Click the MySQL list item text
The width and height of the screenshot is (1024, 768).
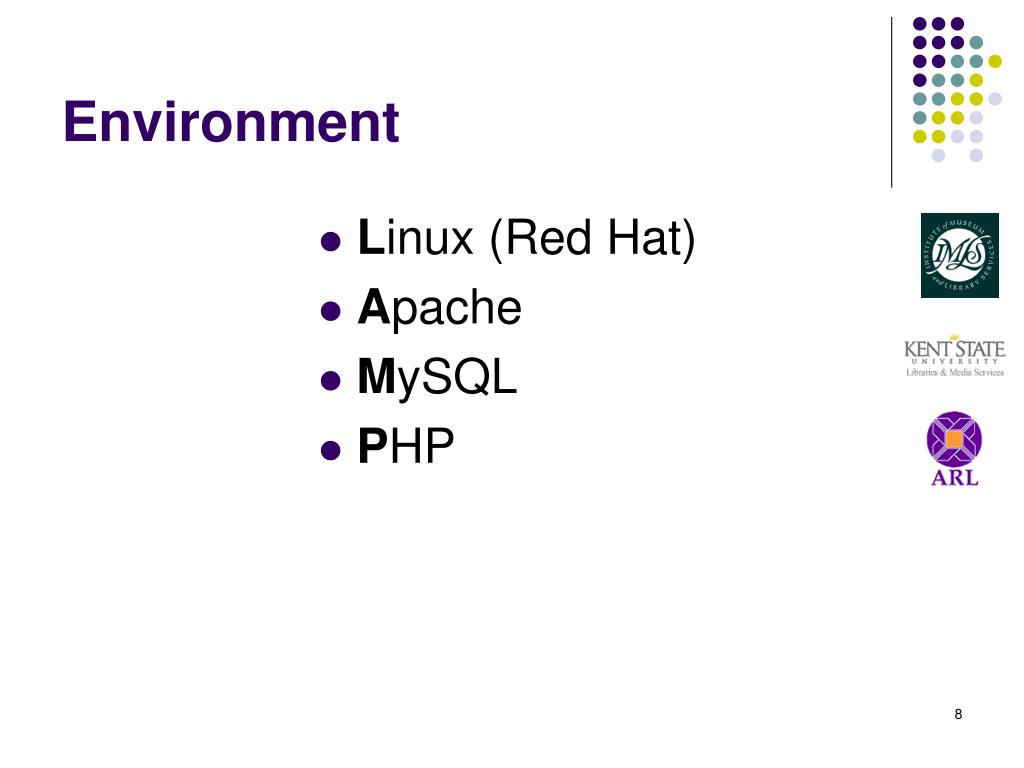click(438, 379)
